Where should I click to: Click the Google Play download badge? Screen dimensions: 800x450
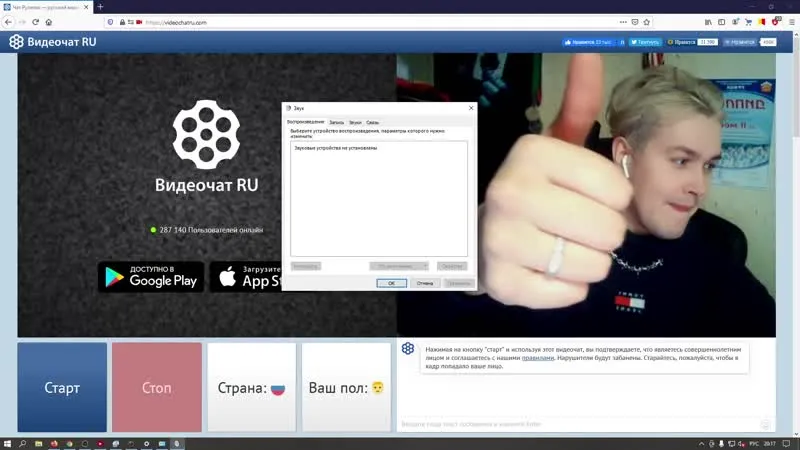151,277
